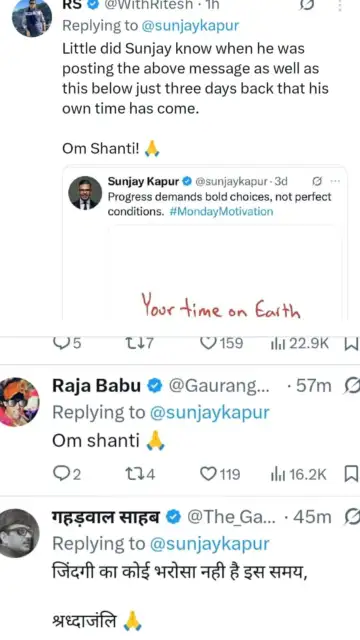Open Sunjay Kapur's avatar in quoted tweet

tap(85, 193)
